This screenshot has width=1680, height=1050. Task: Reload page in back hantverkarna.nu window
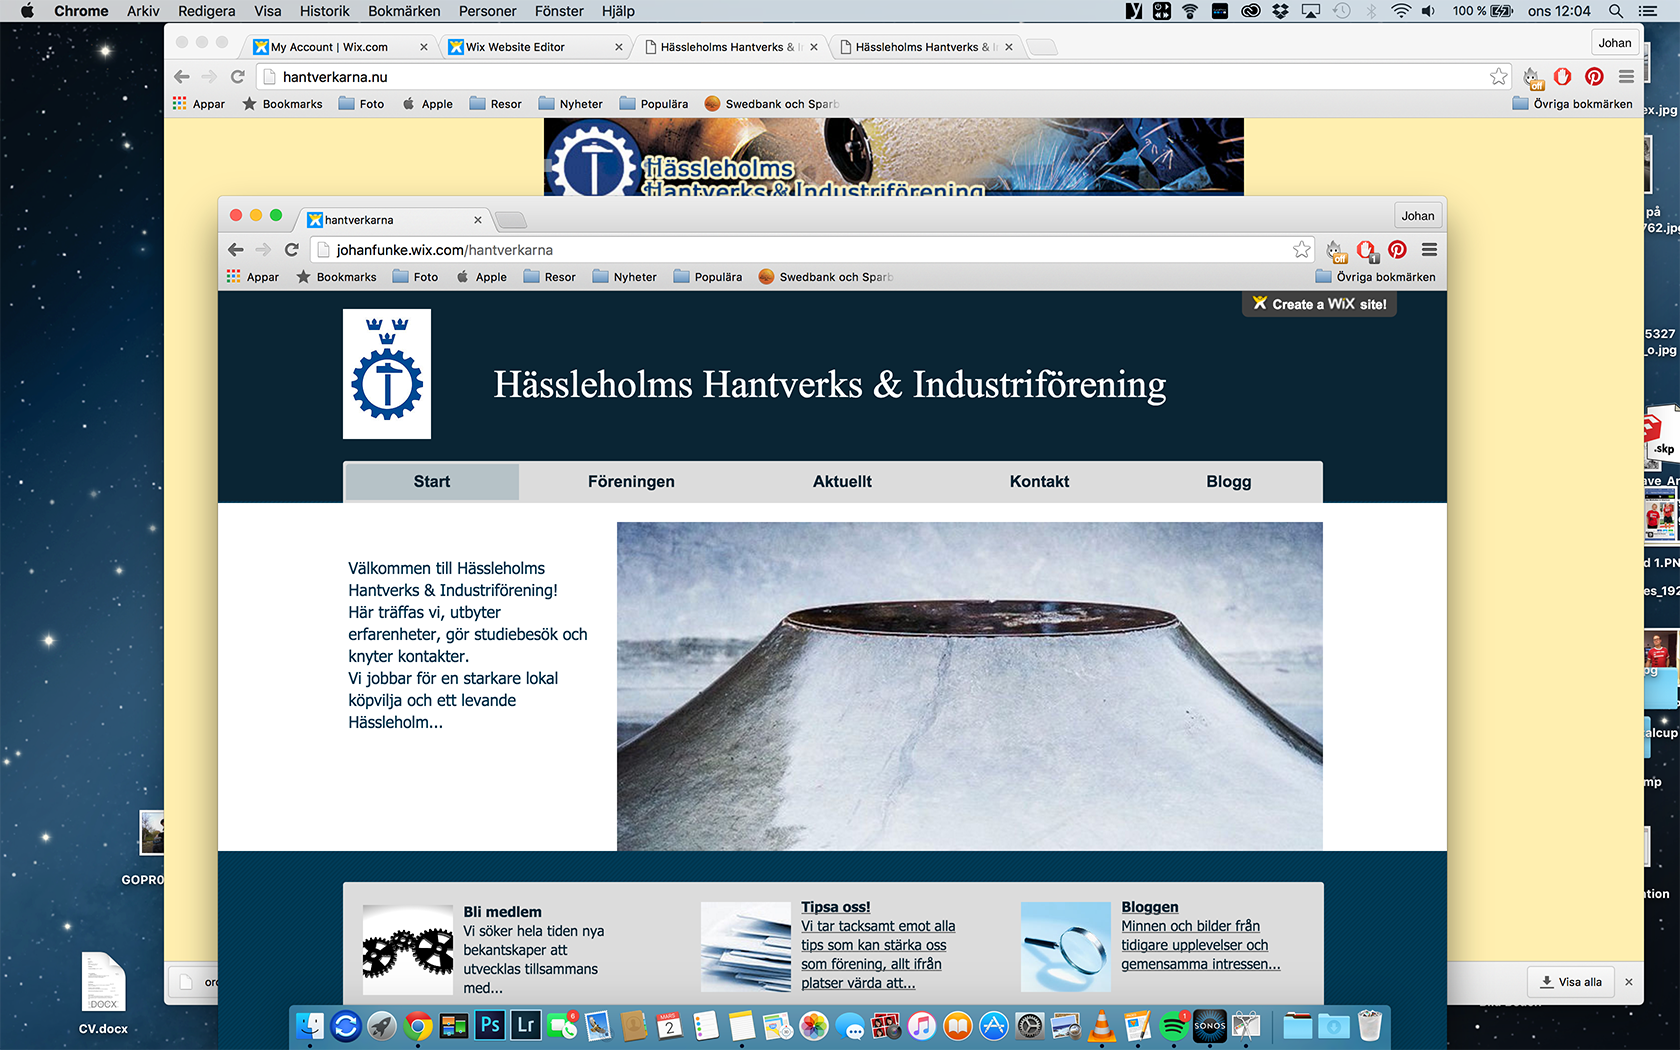pyautogui.click(x=238, y=77)
